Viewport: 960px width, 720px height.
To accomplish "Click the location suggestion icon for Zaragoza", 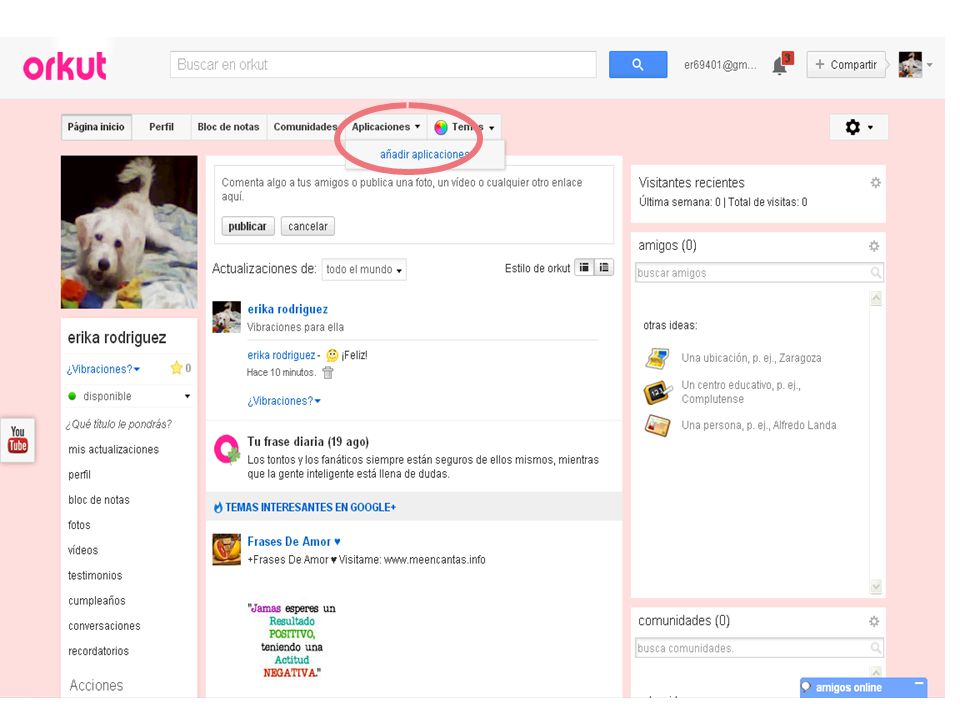I will tap(657, 358).
